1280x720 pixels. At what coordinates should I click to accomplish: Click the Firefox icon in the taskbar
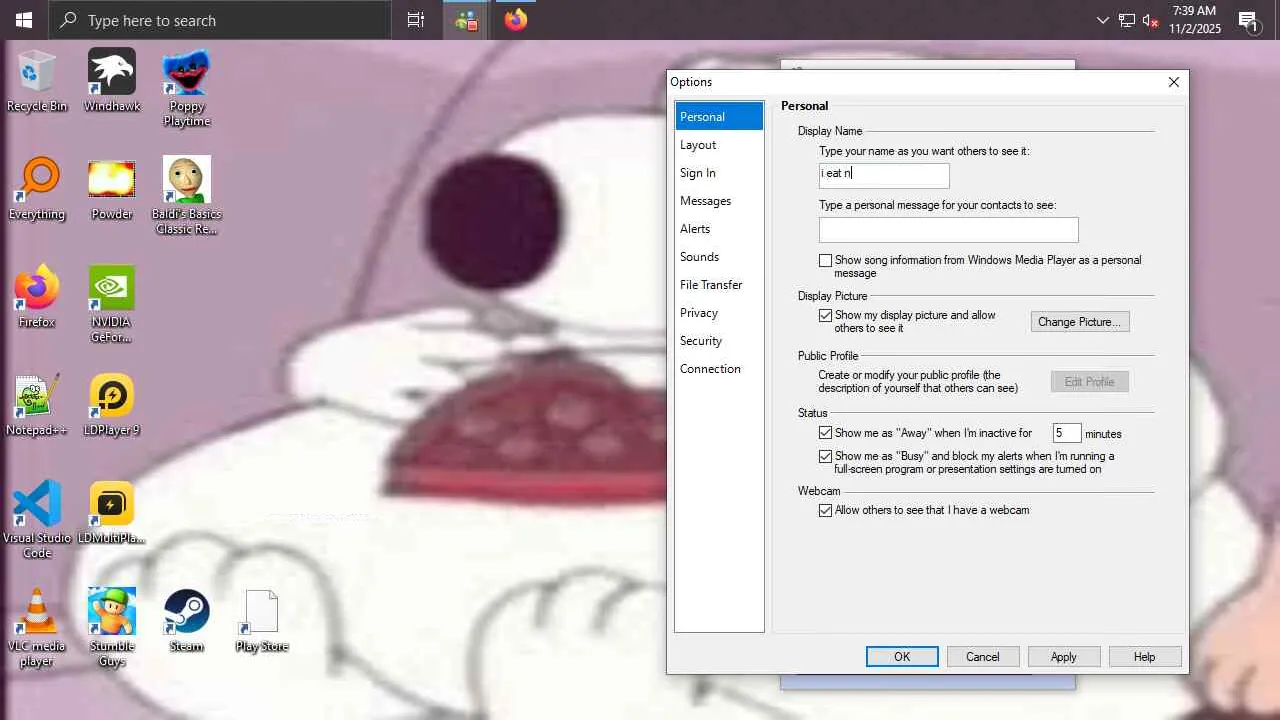click(x=516, y=20)
